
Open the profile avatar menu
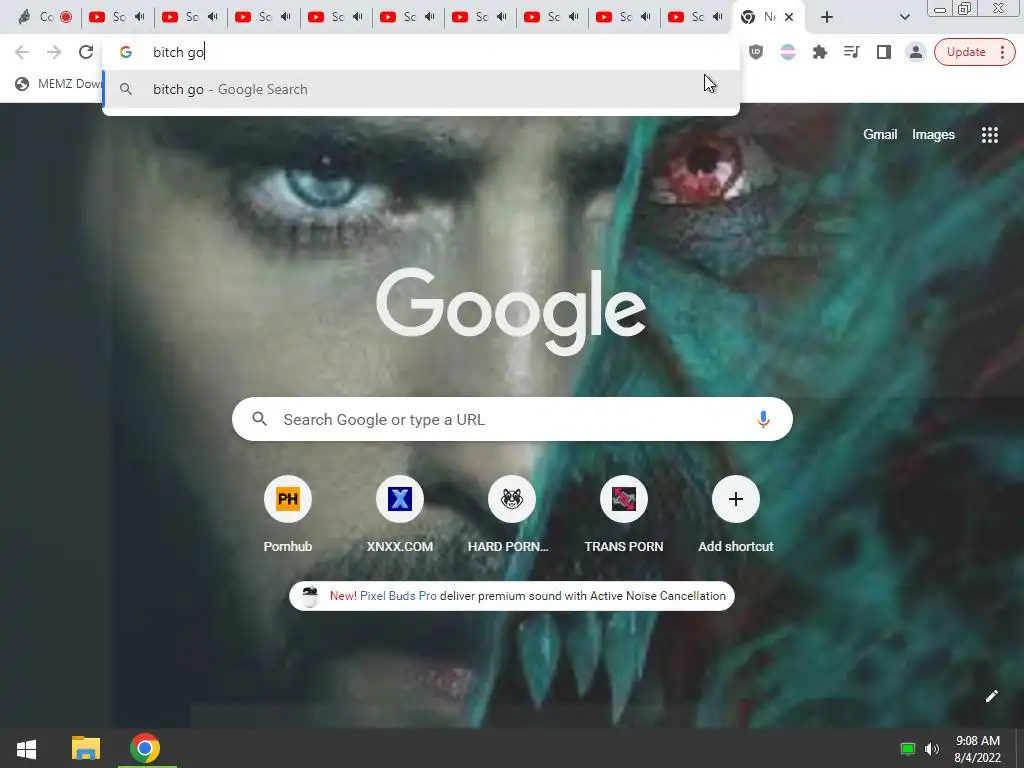[916, 52]
